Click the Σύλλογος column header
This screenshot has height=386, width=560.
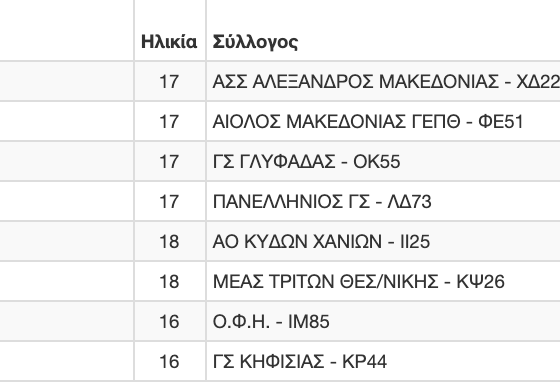coord(255,42)
